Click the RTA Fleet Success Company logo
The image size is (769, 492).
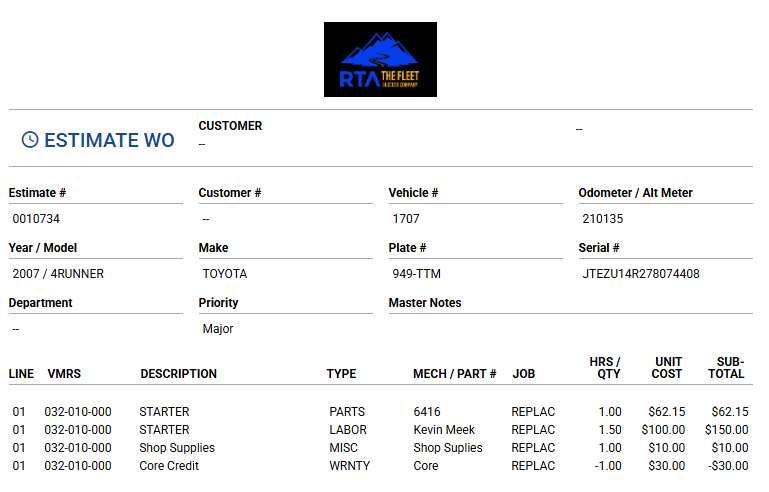(380, 60)
